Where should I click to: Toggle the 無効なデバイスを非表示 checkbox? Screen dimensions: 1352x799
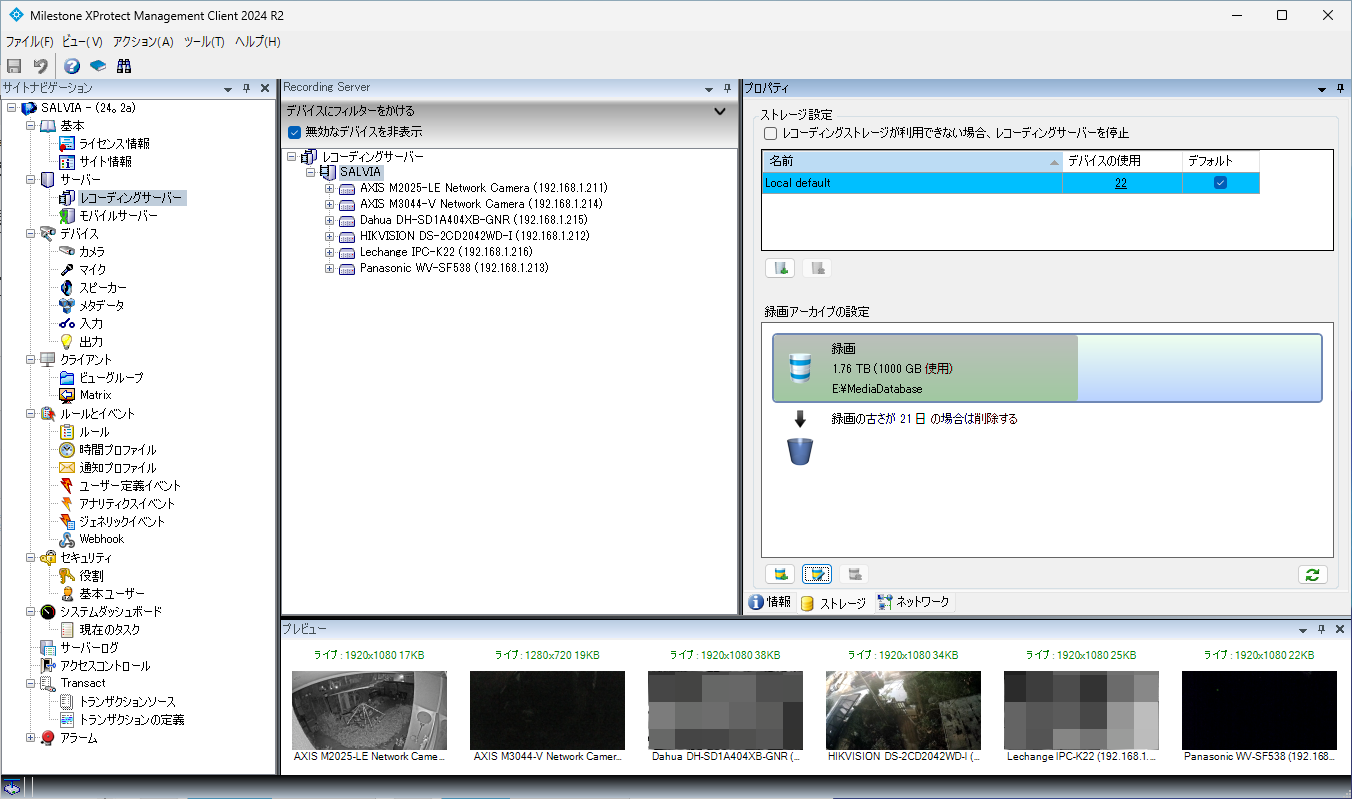[294, 132]
